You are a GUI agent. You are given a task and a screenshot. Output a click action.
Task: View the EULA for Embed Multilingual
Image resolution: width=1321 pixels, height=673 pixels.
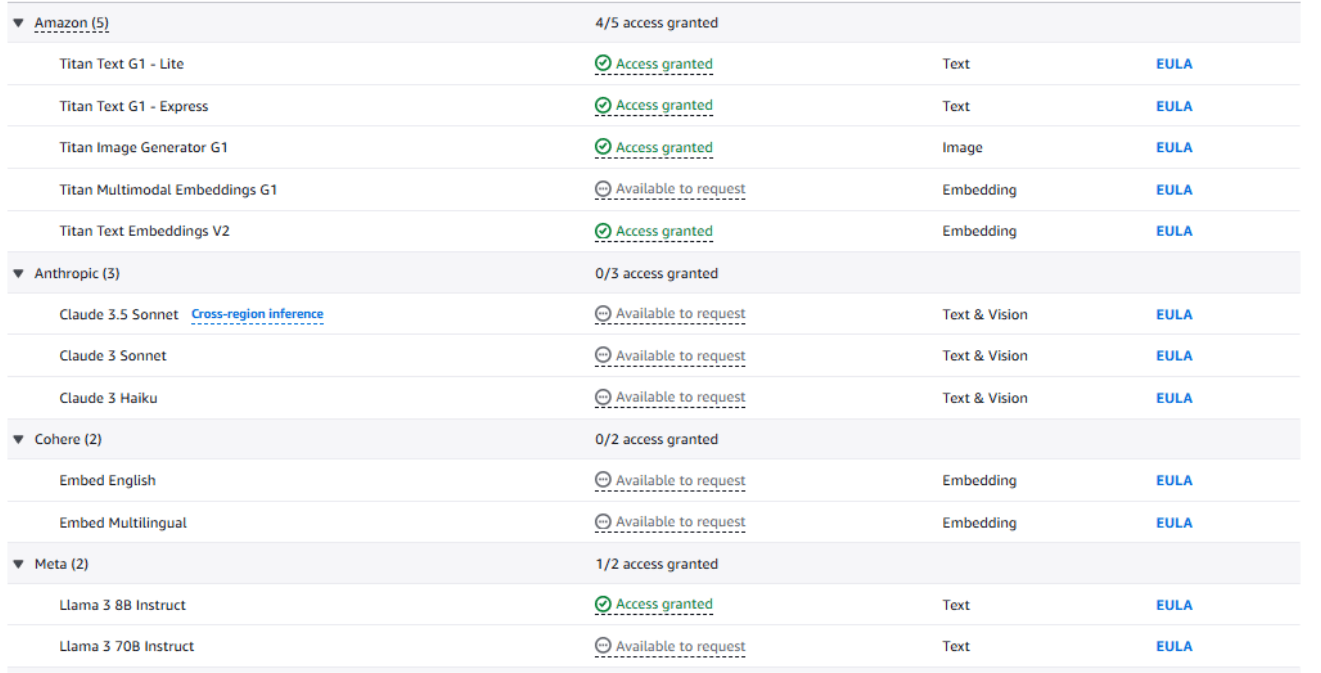pos(1174,523)
